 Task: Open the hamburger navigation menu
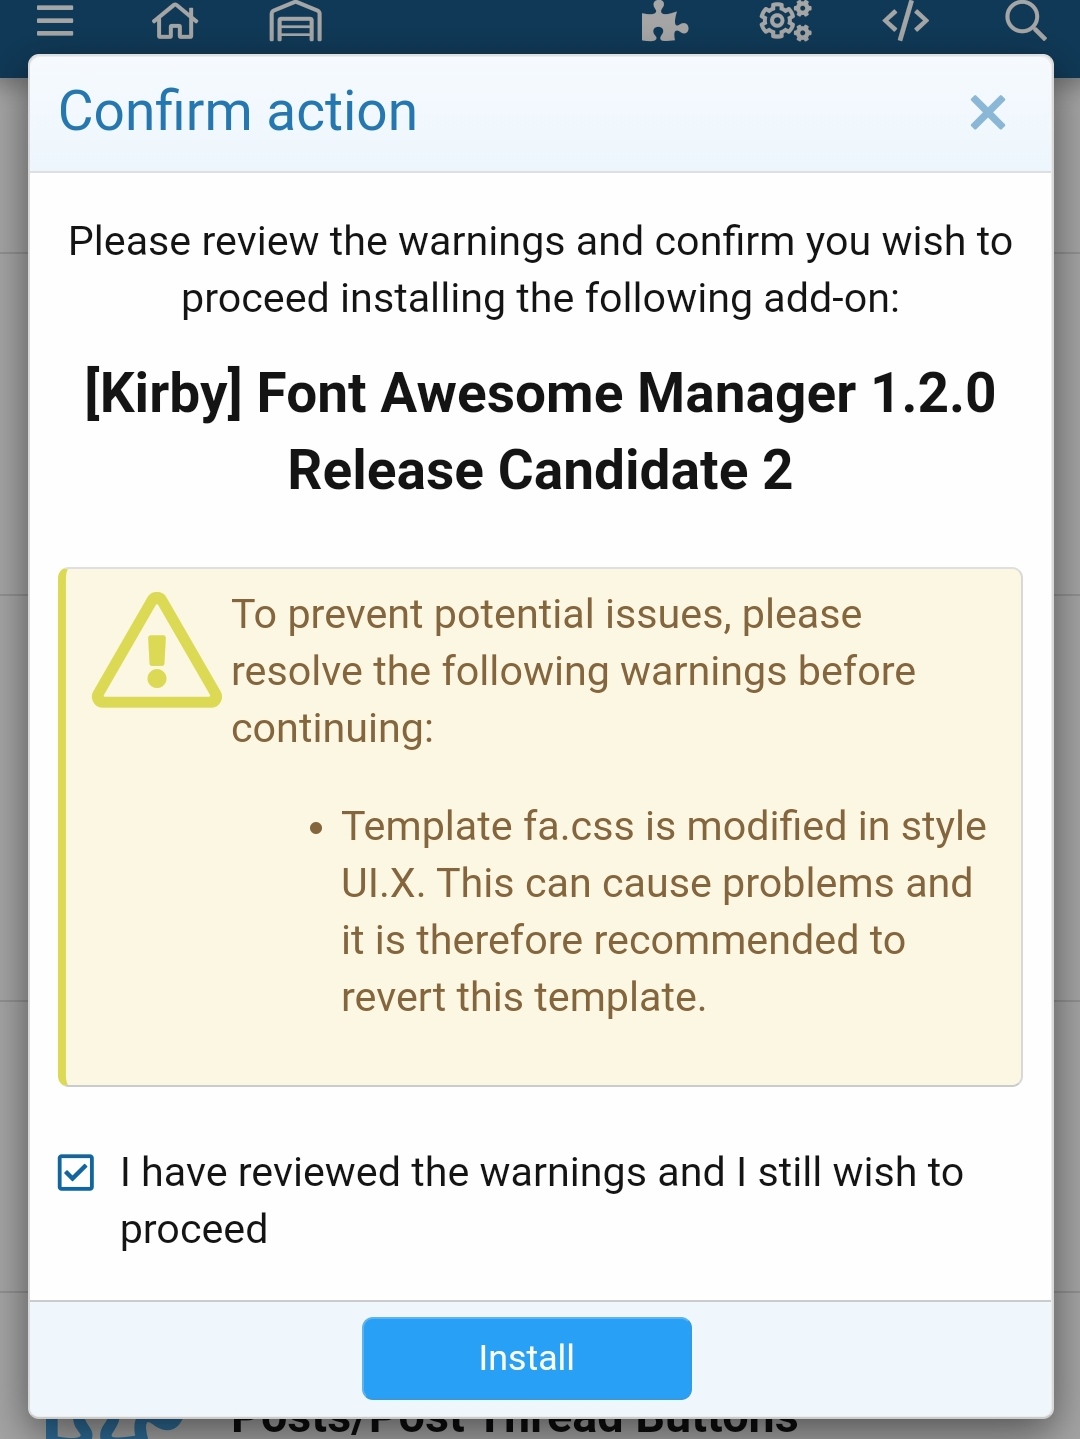[55, 21]
